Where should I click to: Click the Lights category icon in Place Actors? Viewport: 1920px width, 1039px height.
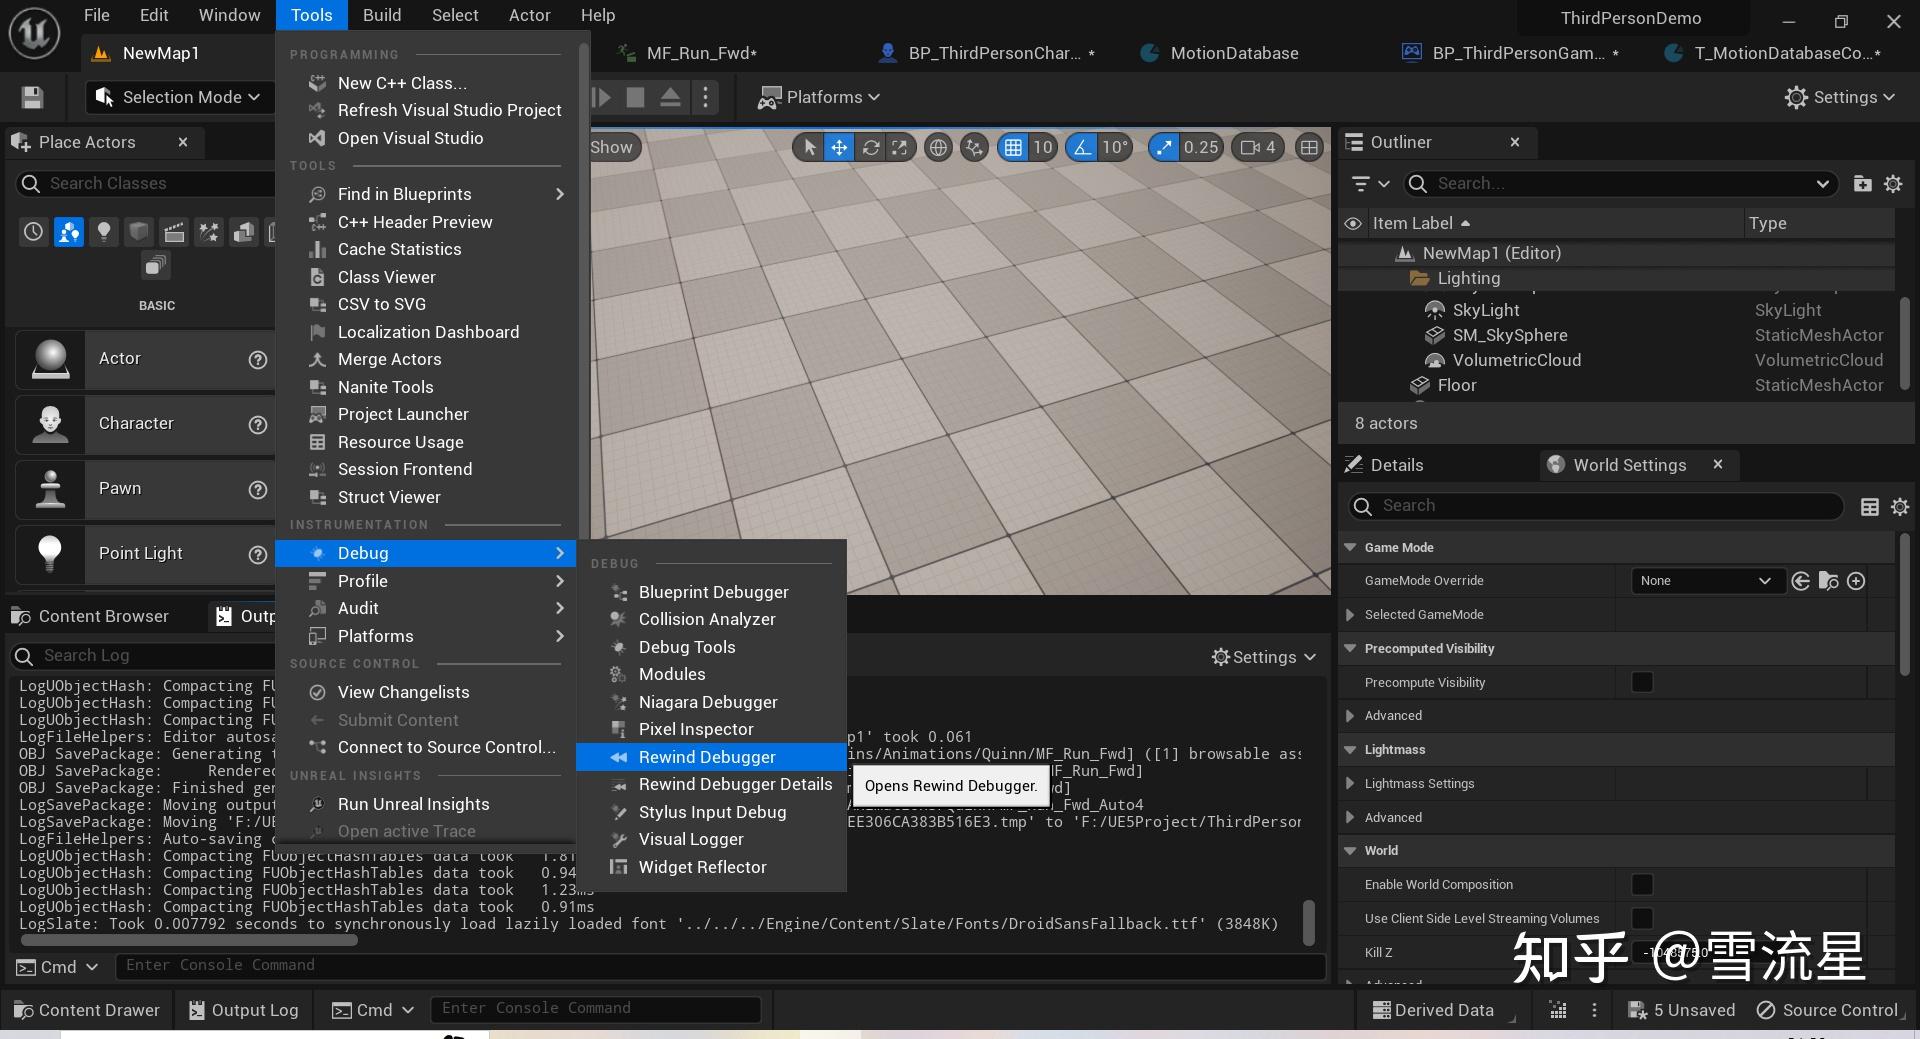click(x=103, y=232)
